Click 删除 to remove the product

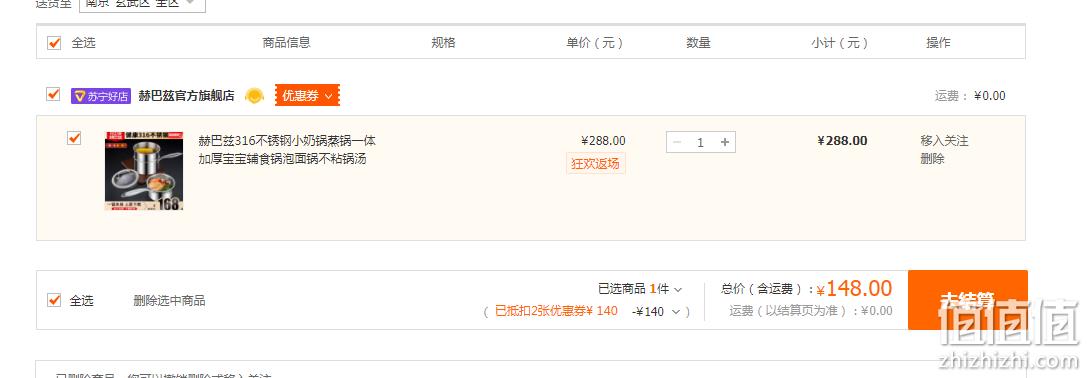pyautogui.click(x=933, y=159)
